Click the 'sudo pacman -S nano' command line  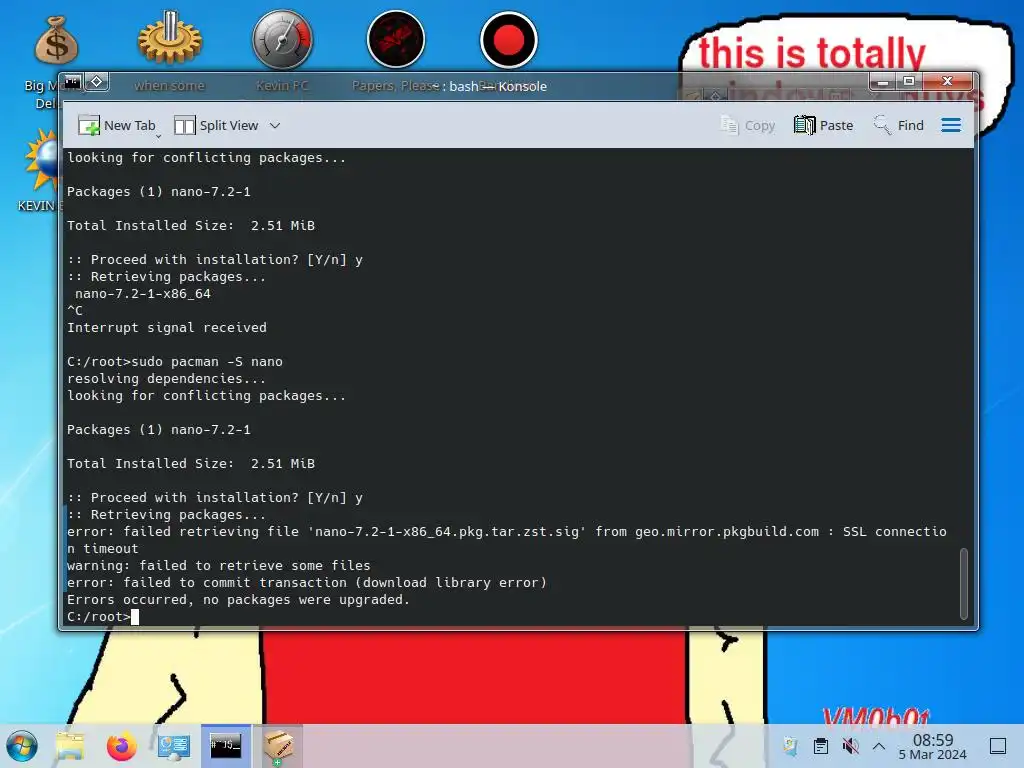click(x=207, y=361)
